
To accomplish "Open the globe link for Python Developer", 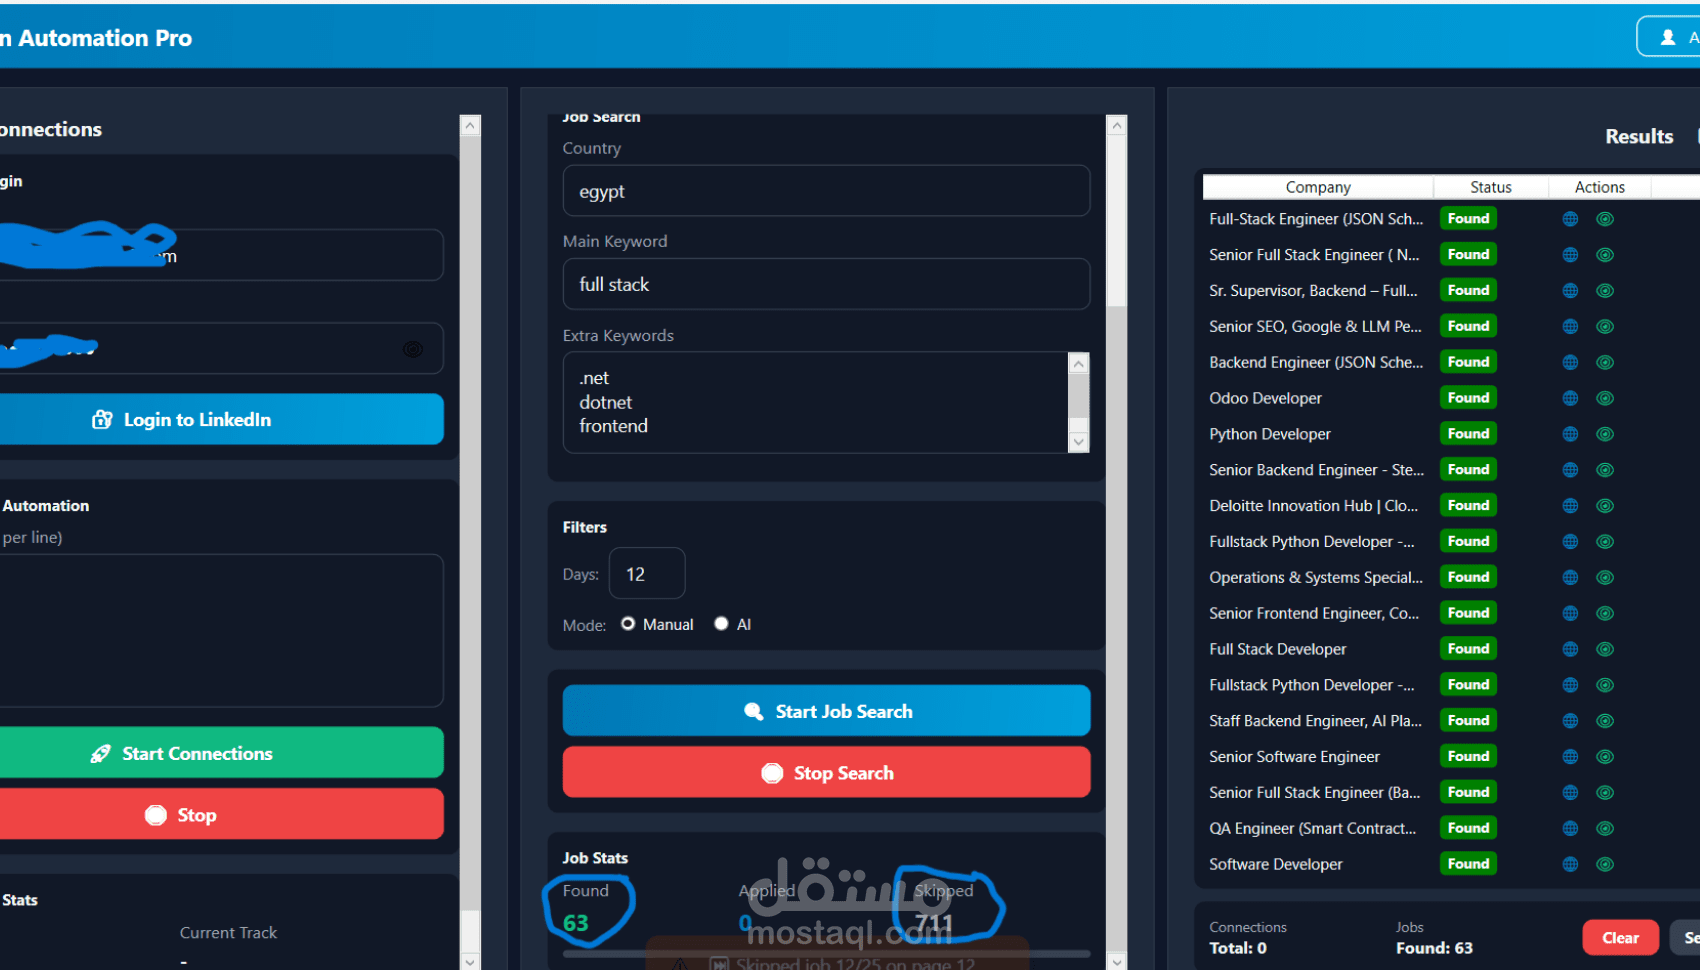I will tap(1570, 434).
